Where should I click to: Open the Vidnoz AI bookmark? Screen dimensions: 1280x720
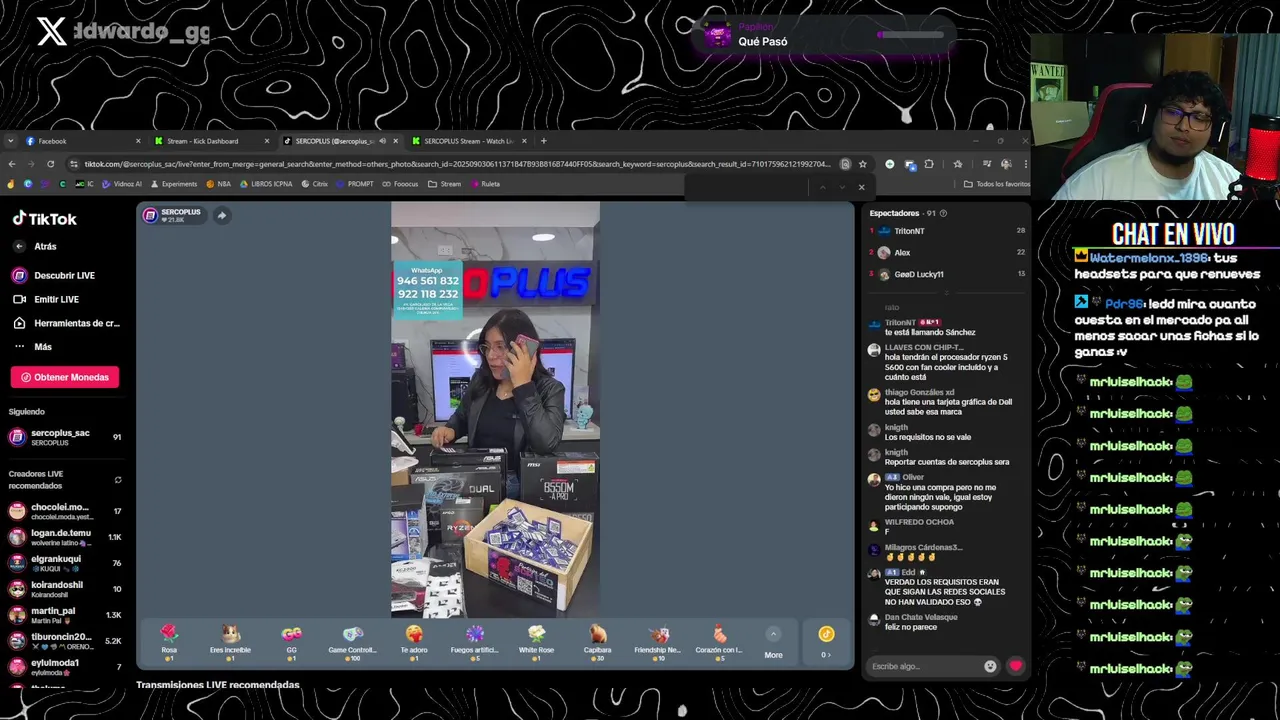(x=121, y=184)
